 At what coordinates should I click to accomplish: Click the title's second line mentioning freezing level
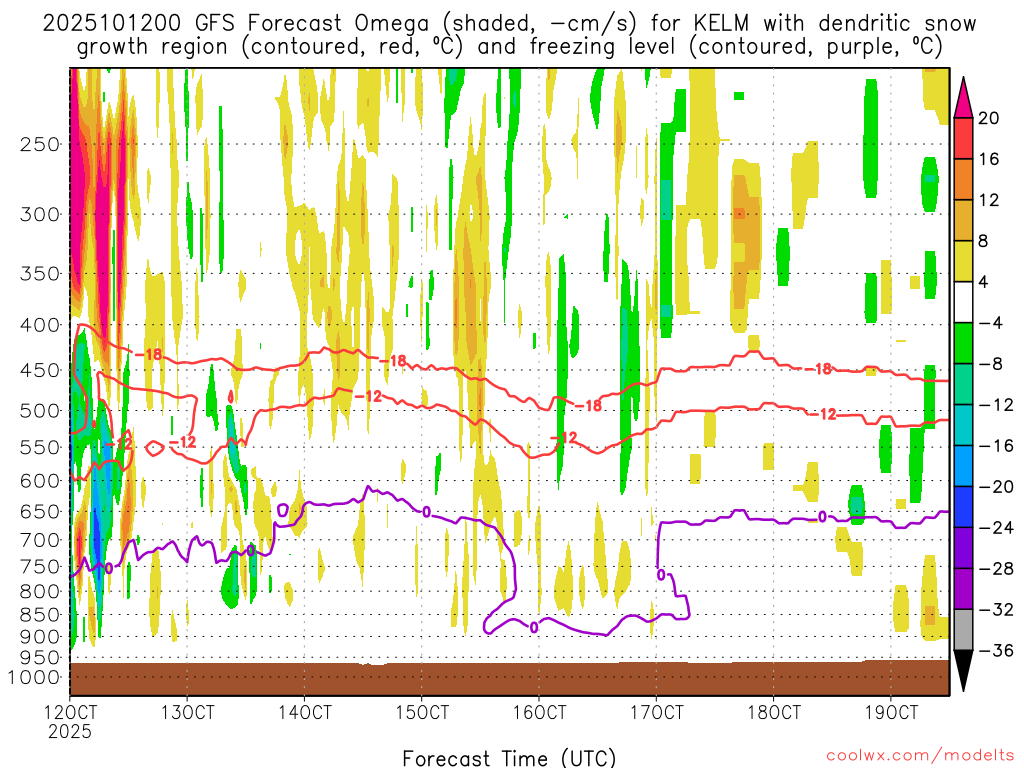tap(509, 47)
